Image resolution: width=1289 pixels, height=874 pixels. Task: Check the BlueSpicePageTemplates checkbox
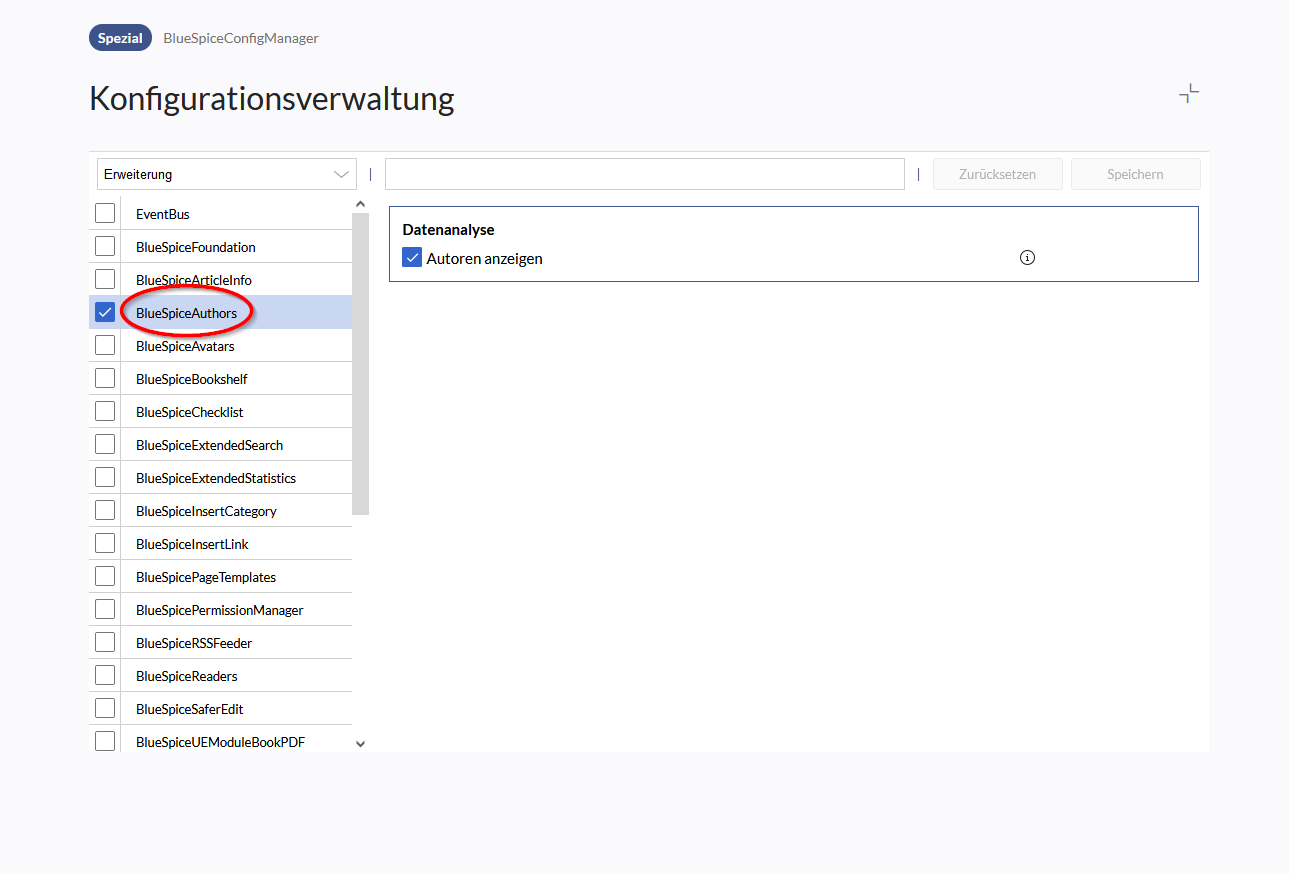[105, 576]
